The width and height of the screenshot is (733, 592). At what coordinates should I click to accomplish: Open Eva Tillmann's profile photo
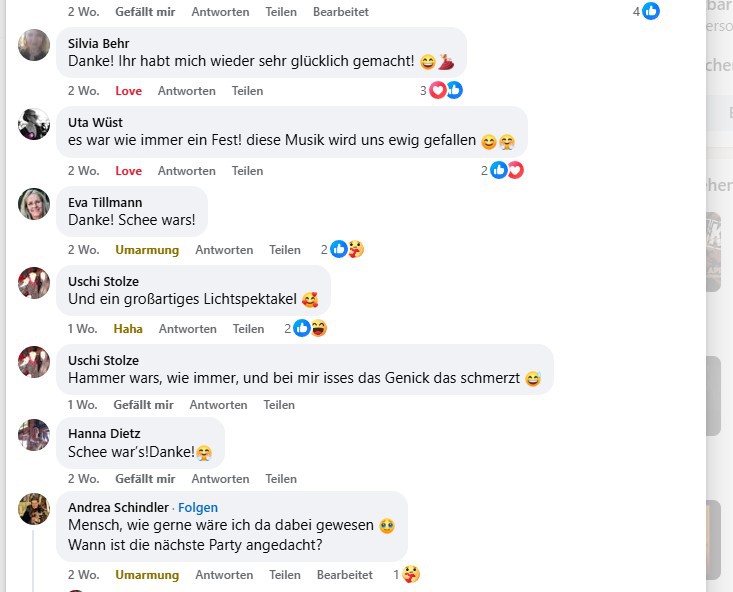tap(34, 203)
